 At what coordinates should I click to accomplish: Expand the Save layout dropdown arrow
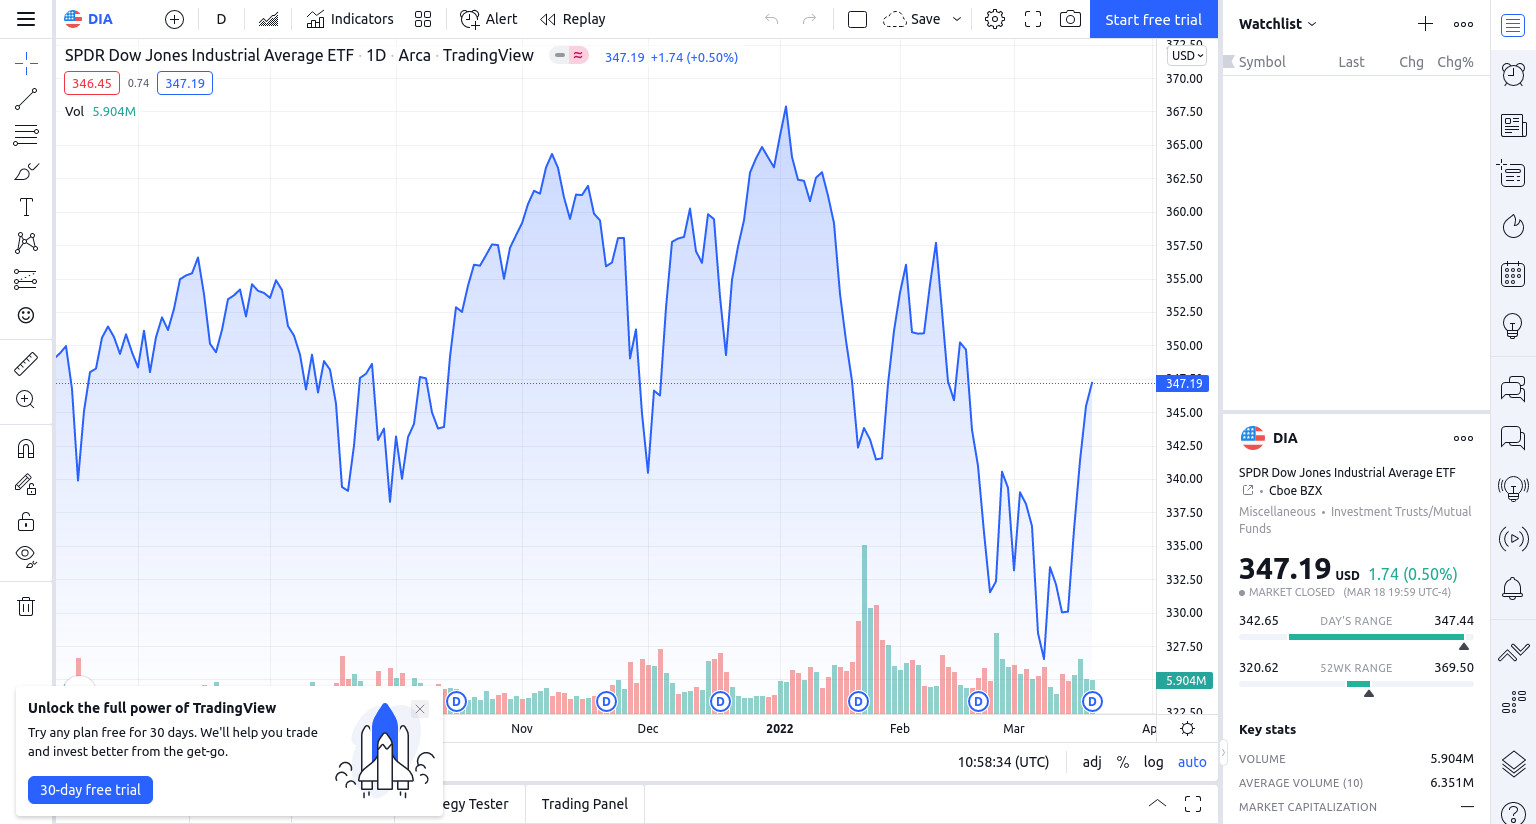pos(957,19)
